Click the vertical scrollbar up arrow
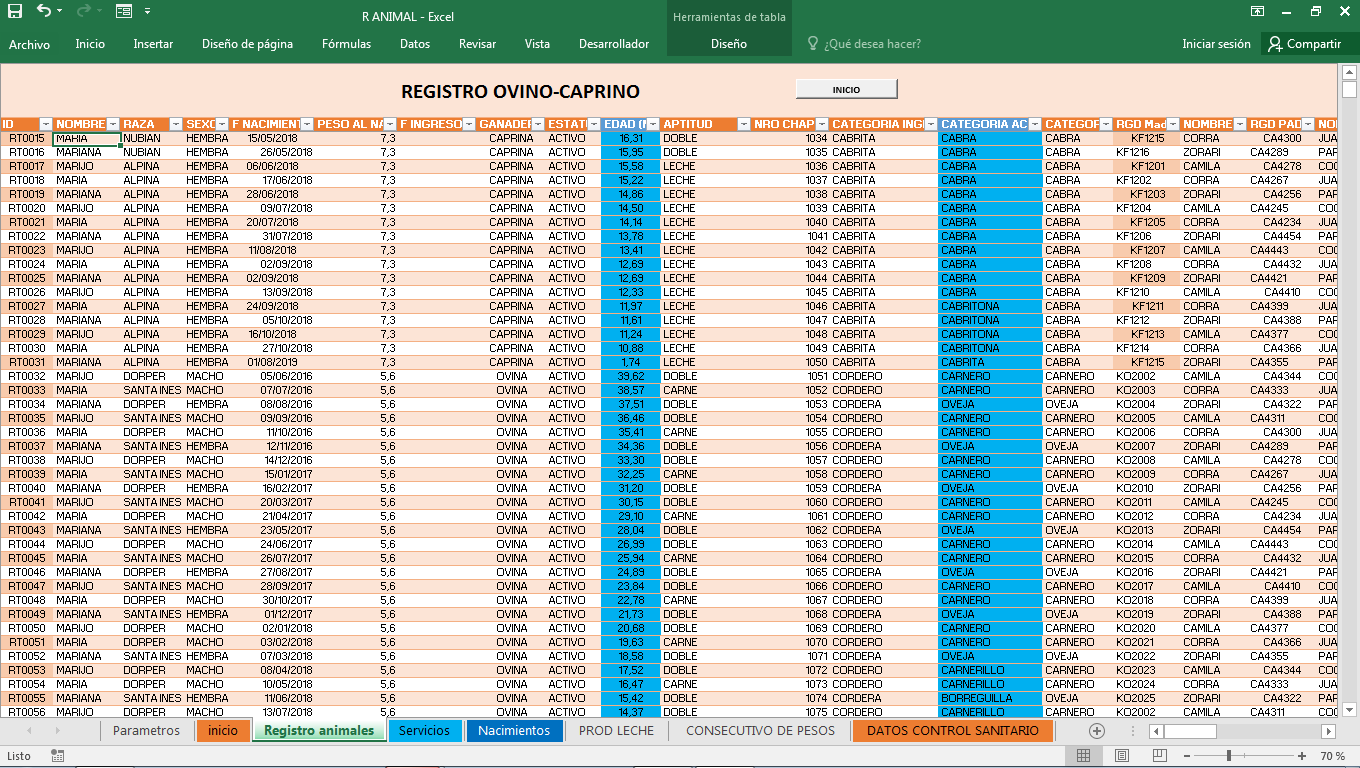This screenshot has height=768, width=1360. point(1349,72)
